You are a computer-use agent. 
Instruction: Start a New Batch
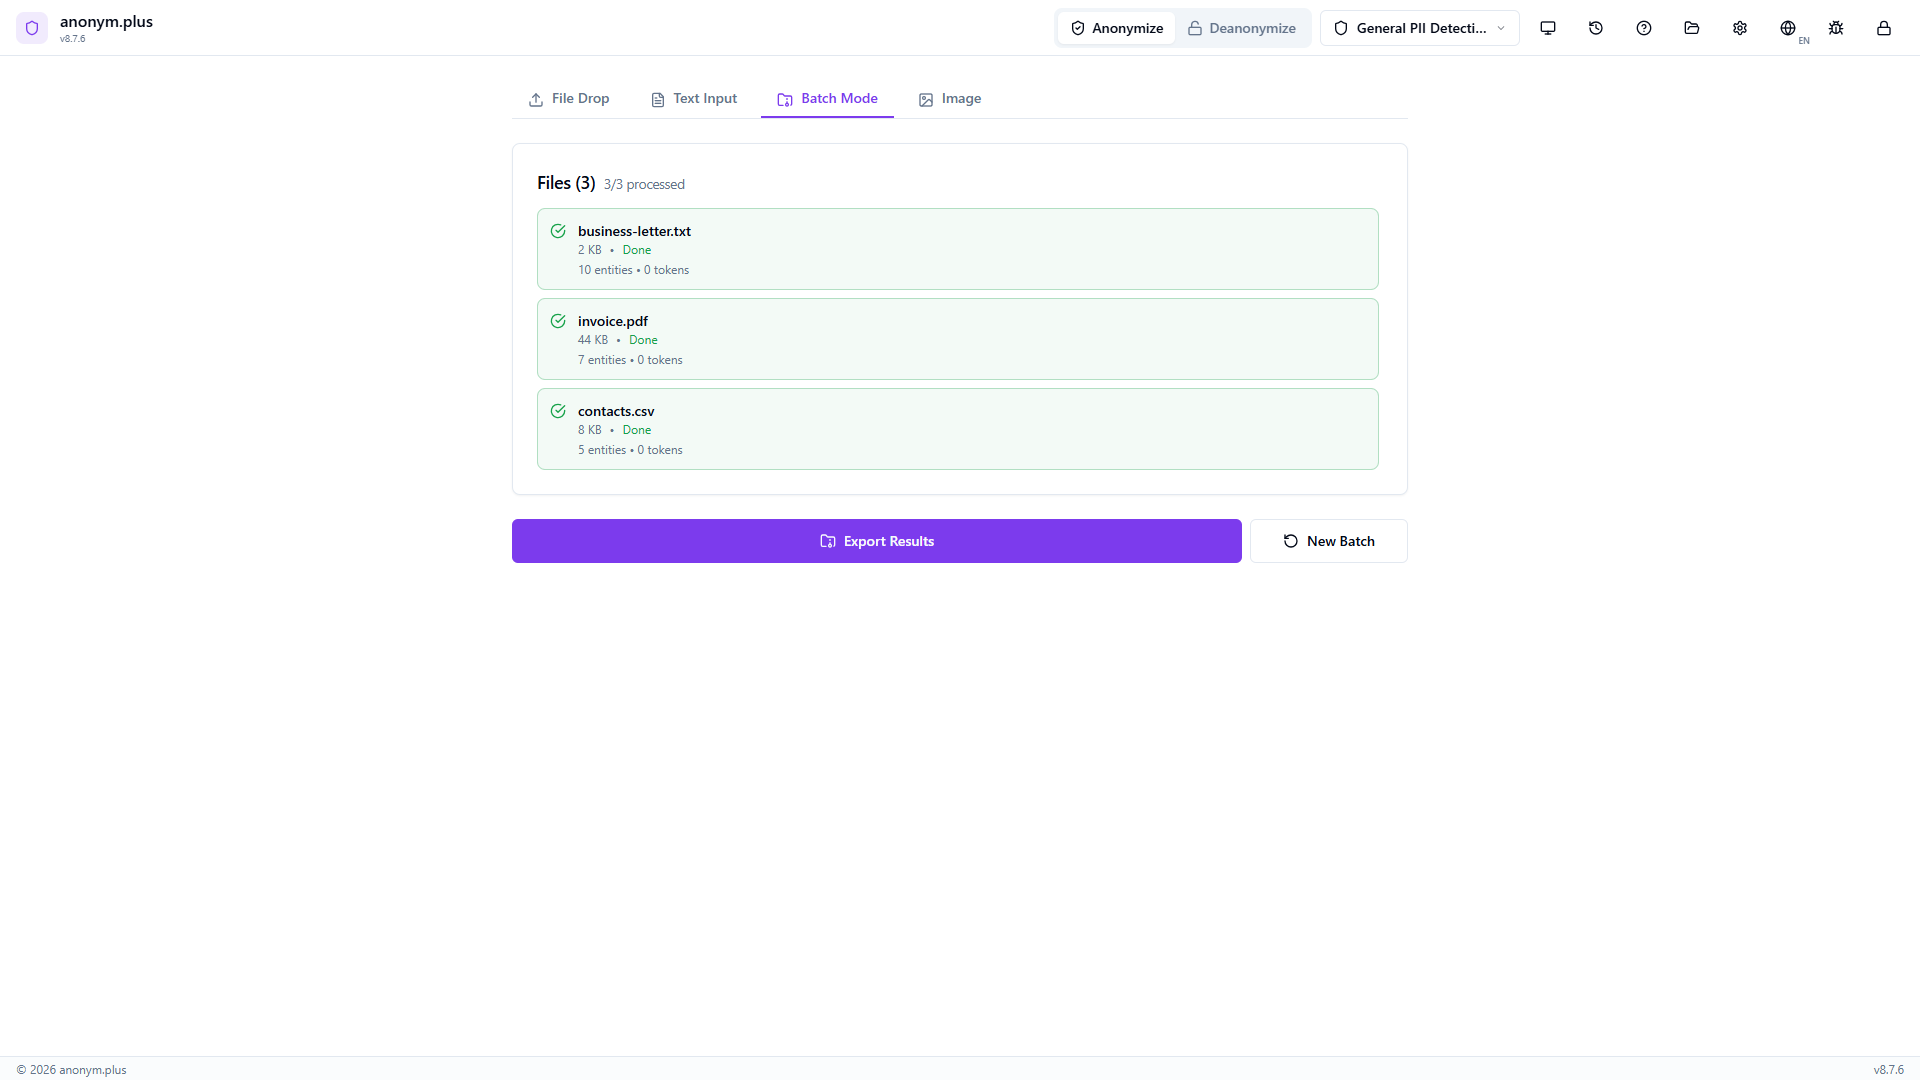click(x=1328, y=540)
